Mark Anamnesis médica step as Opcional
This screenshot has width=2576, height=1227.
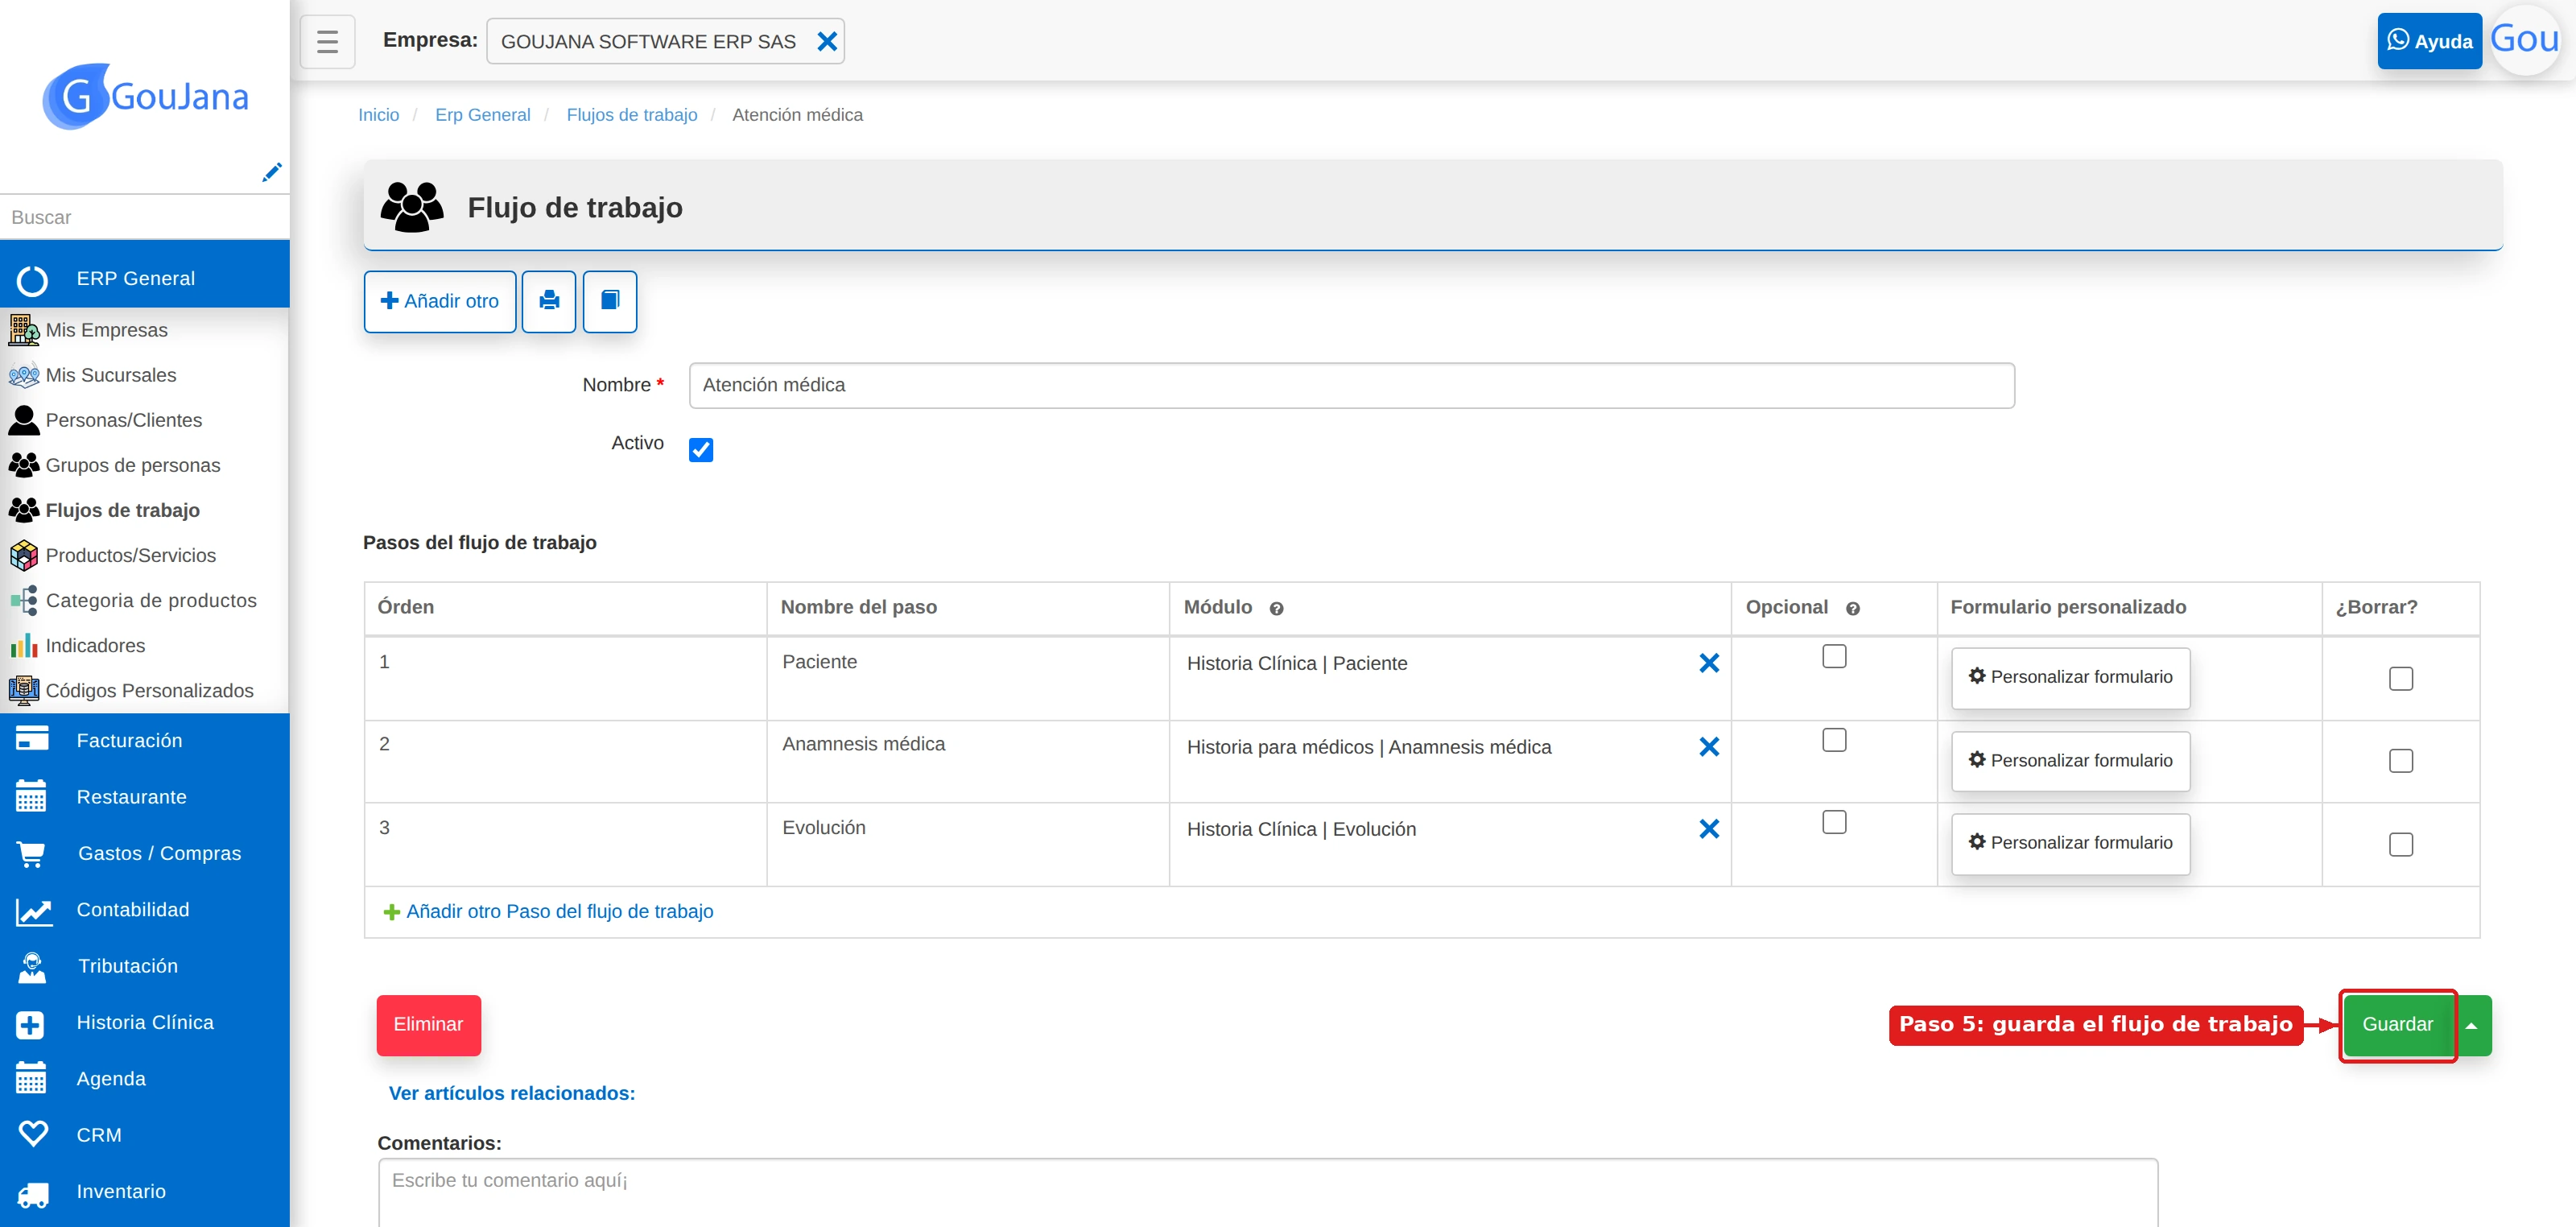click(1834, 740)
